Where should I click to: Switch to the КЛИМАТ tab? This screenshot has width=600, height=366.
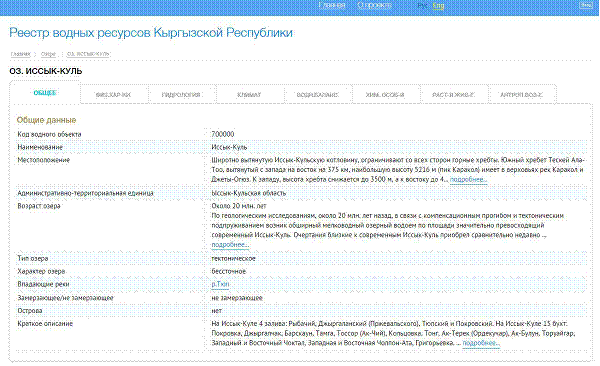[249, 95]
